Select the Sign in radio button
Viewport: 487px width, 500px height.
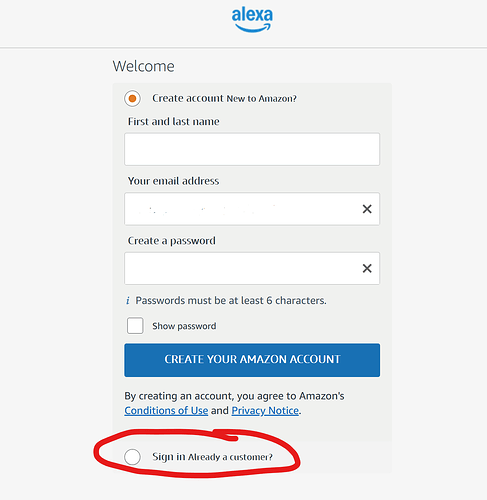click(x=132, y=457)
